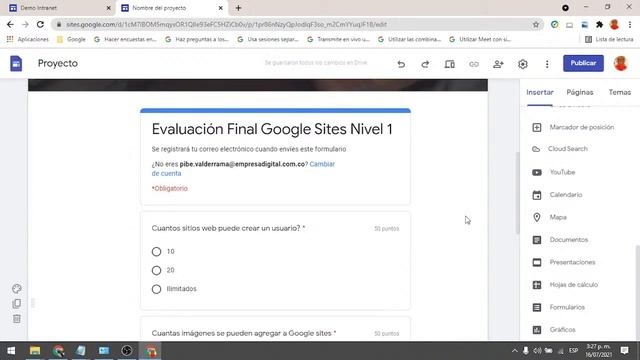Delete the section with trash icon
The width and height of the screenshot is (640, 360).
click(17, 319)
